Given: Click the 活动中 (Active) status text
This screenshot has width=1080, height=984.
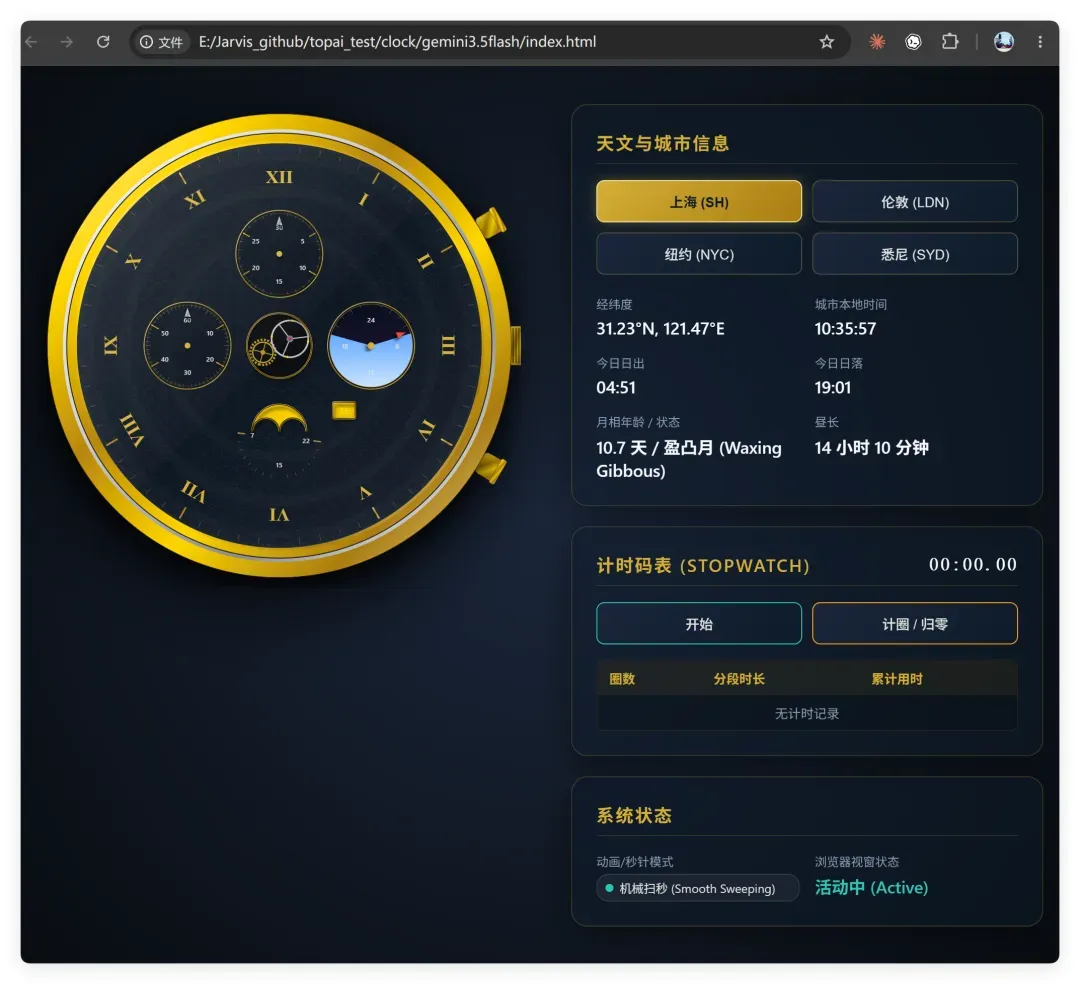Looking at the screenshot, I should (871, 887).
